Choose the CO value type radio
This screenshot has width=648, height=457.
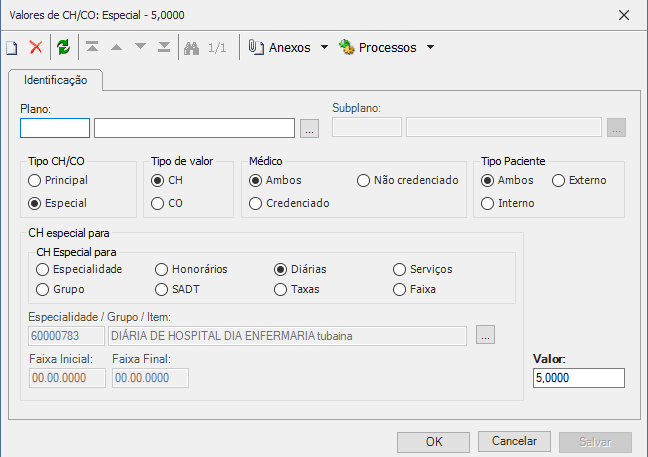tap(158, 203)
